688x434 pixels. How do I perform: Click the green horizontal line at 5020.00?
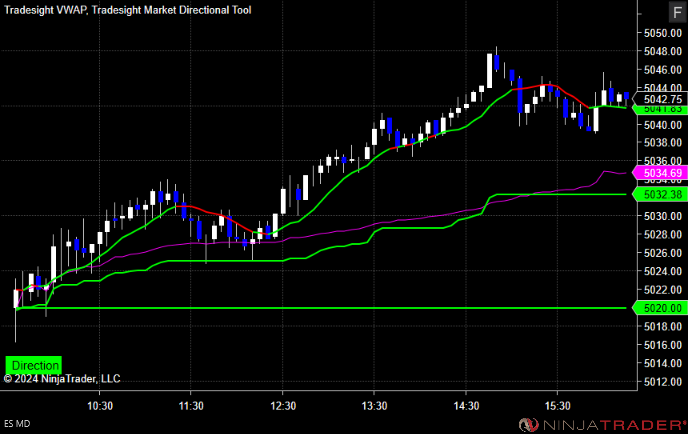point(322,308)
